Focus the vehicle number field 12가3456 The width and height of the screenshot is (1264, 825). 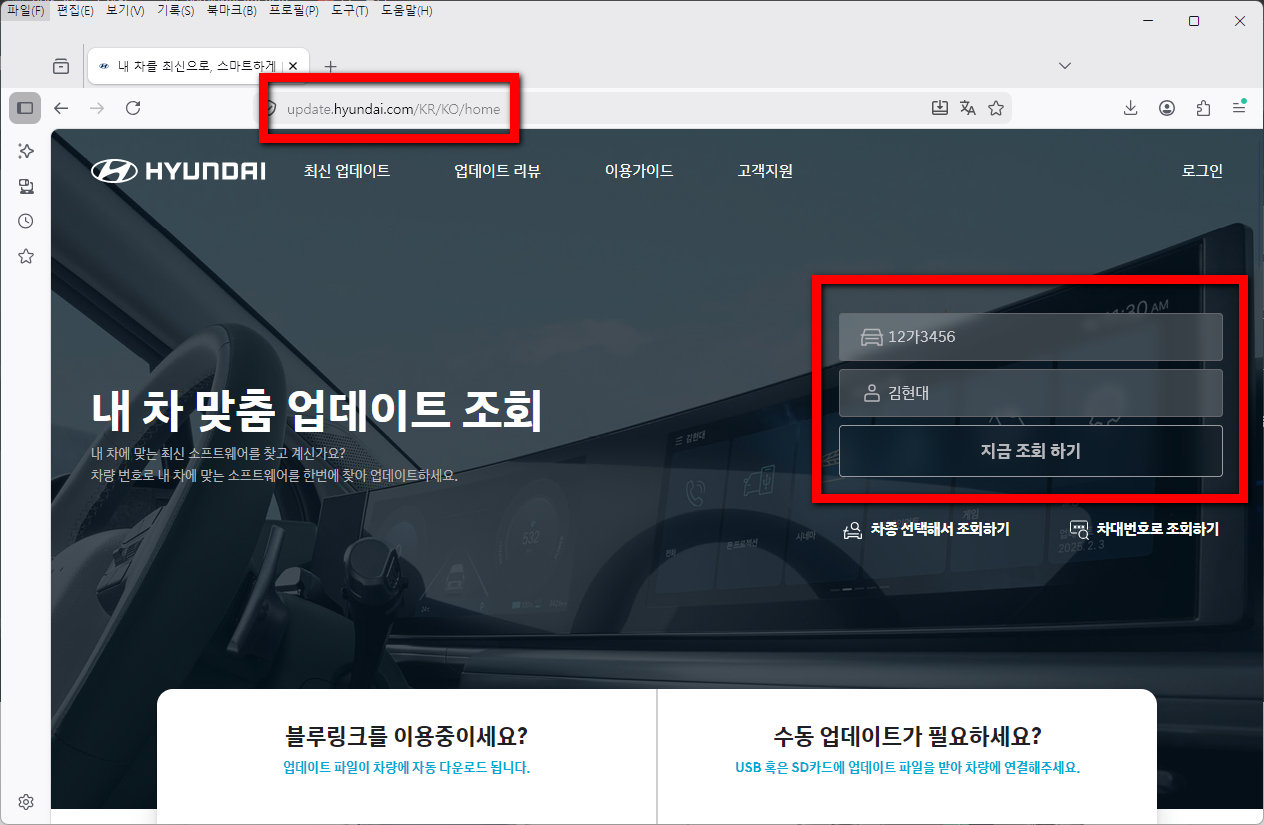click(x=1031, y=337)
